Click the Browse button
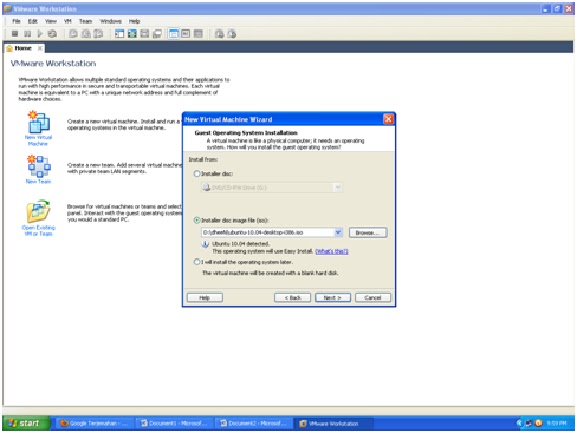 coord(368,233)
